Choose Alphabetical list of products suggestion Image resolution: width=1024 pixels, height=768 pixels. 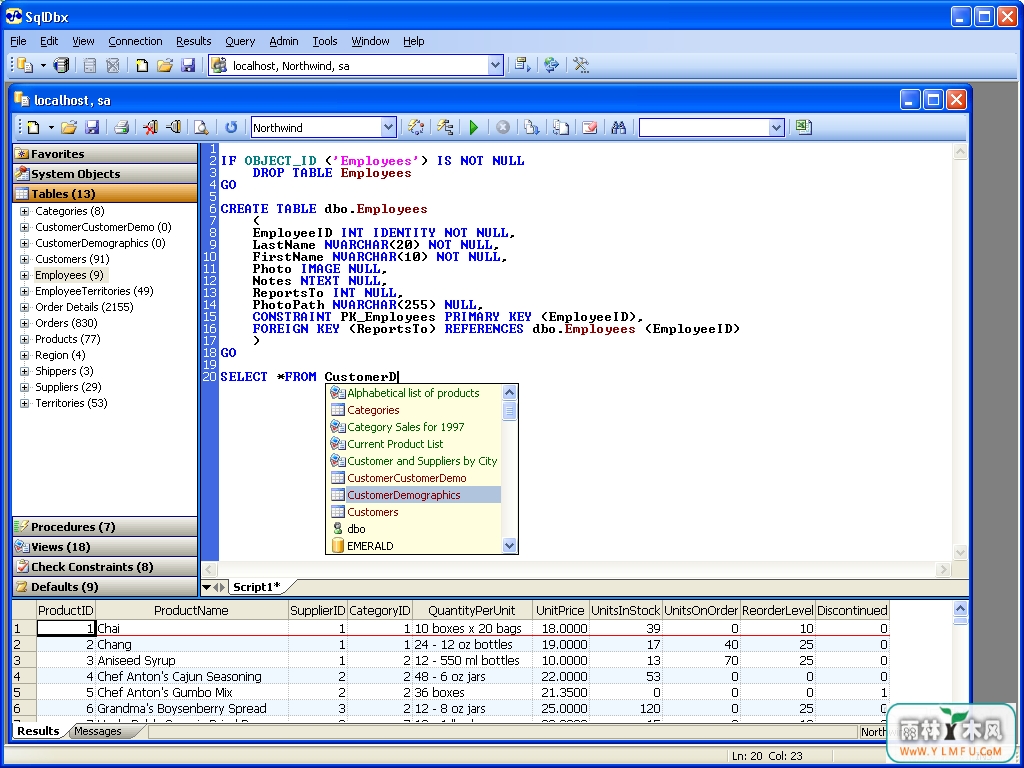pos(413,392)
